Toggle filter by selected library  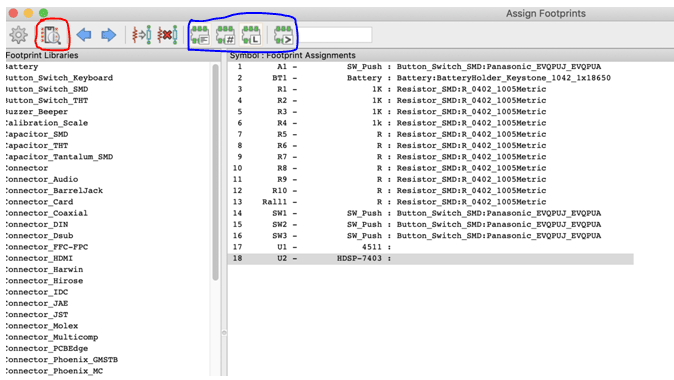[251, 35]
